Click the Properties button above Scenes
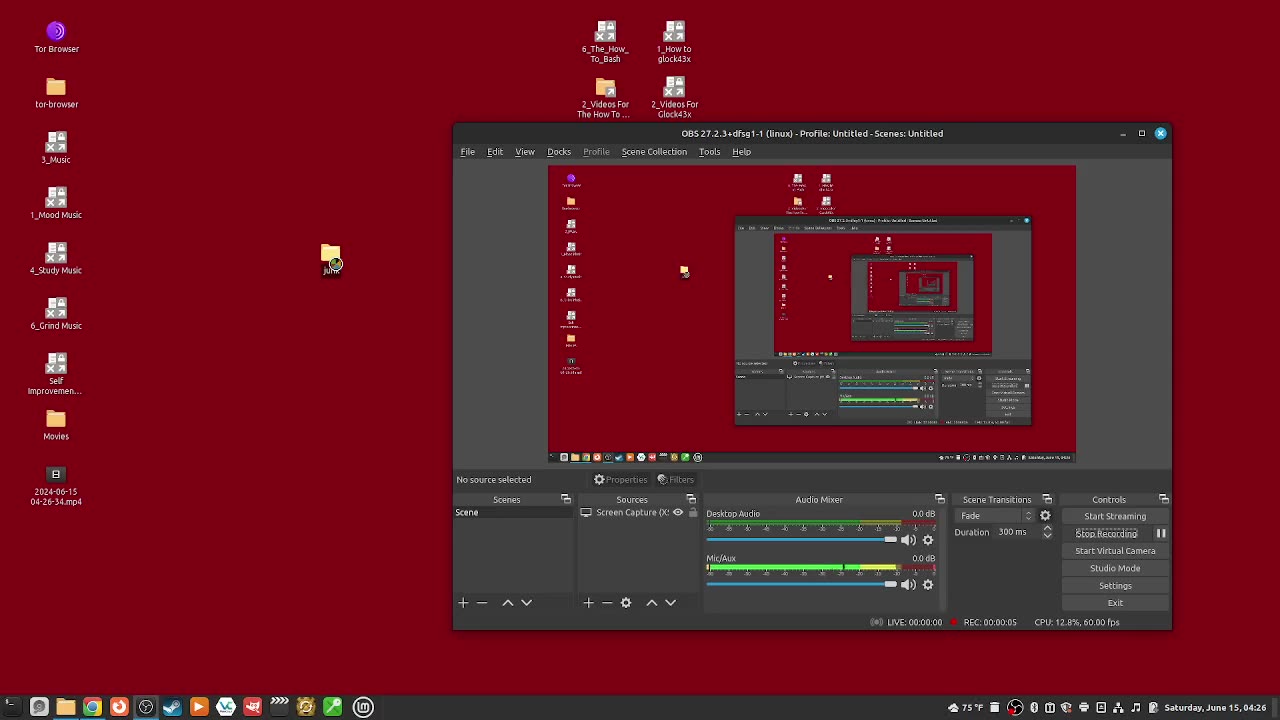The height and width of the screenshot is (720, 1280). 620,480
